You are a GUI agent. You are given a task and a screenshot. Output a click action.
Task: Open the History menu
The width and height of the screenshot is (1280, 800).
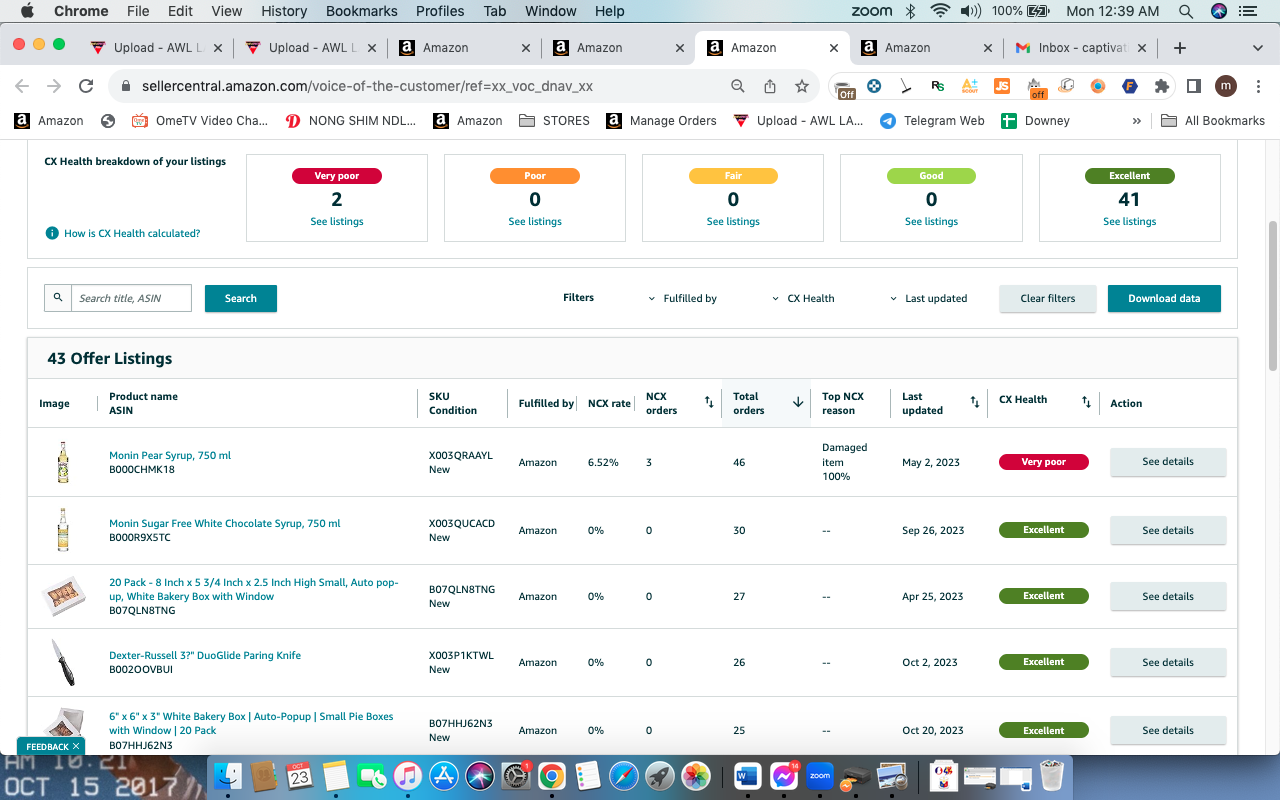click(x=284, y=11)
